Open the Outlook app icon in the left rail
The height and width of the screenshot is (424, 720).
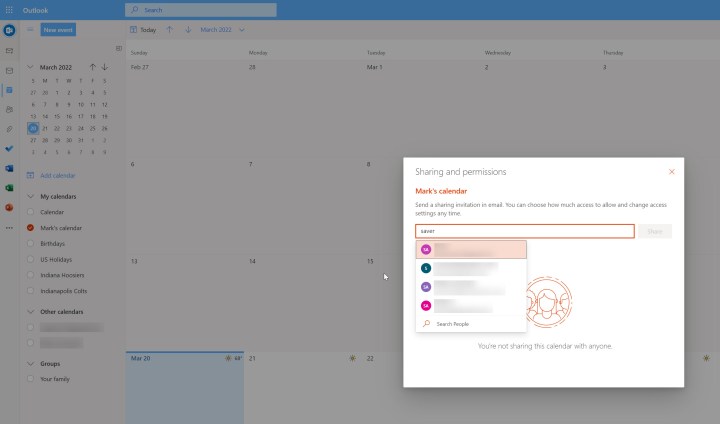(x=9, y=30)
